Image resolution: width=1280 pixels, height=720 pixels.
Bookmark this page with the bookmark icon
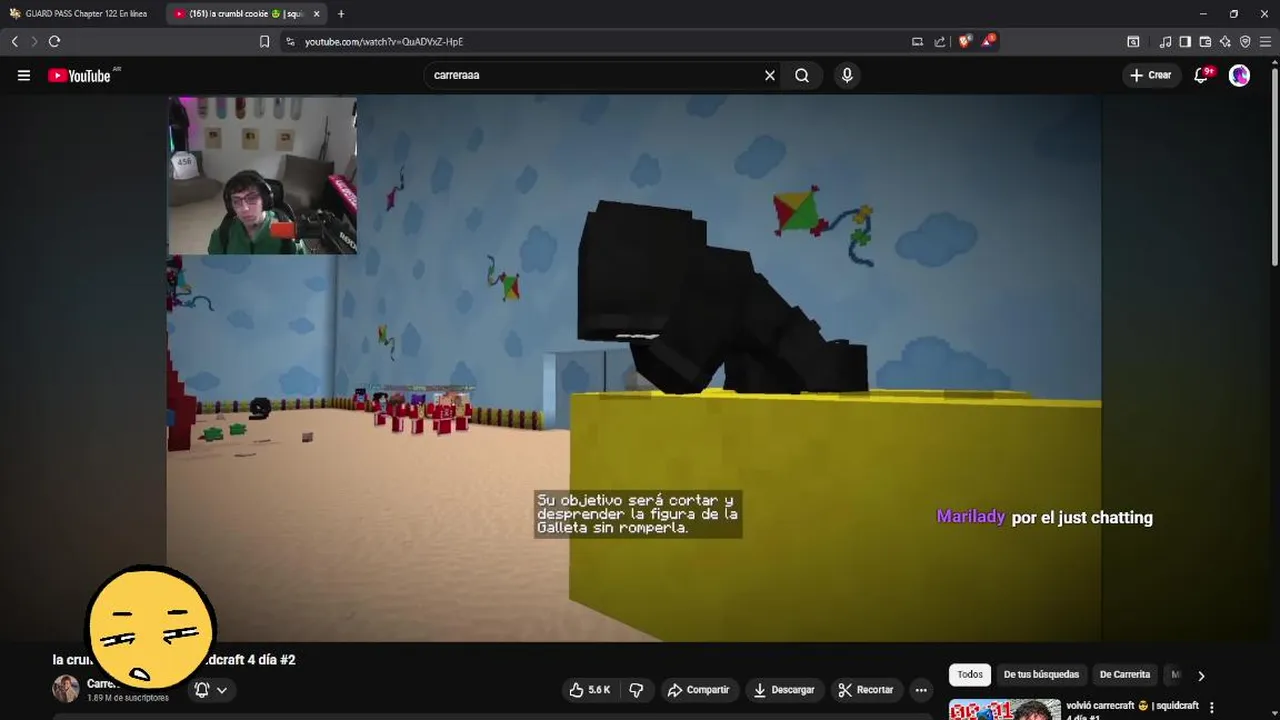264,41
